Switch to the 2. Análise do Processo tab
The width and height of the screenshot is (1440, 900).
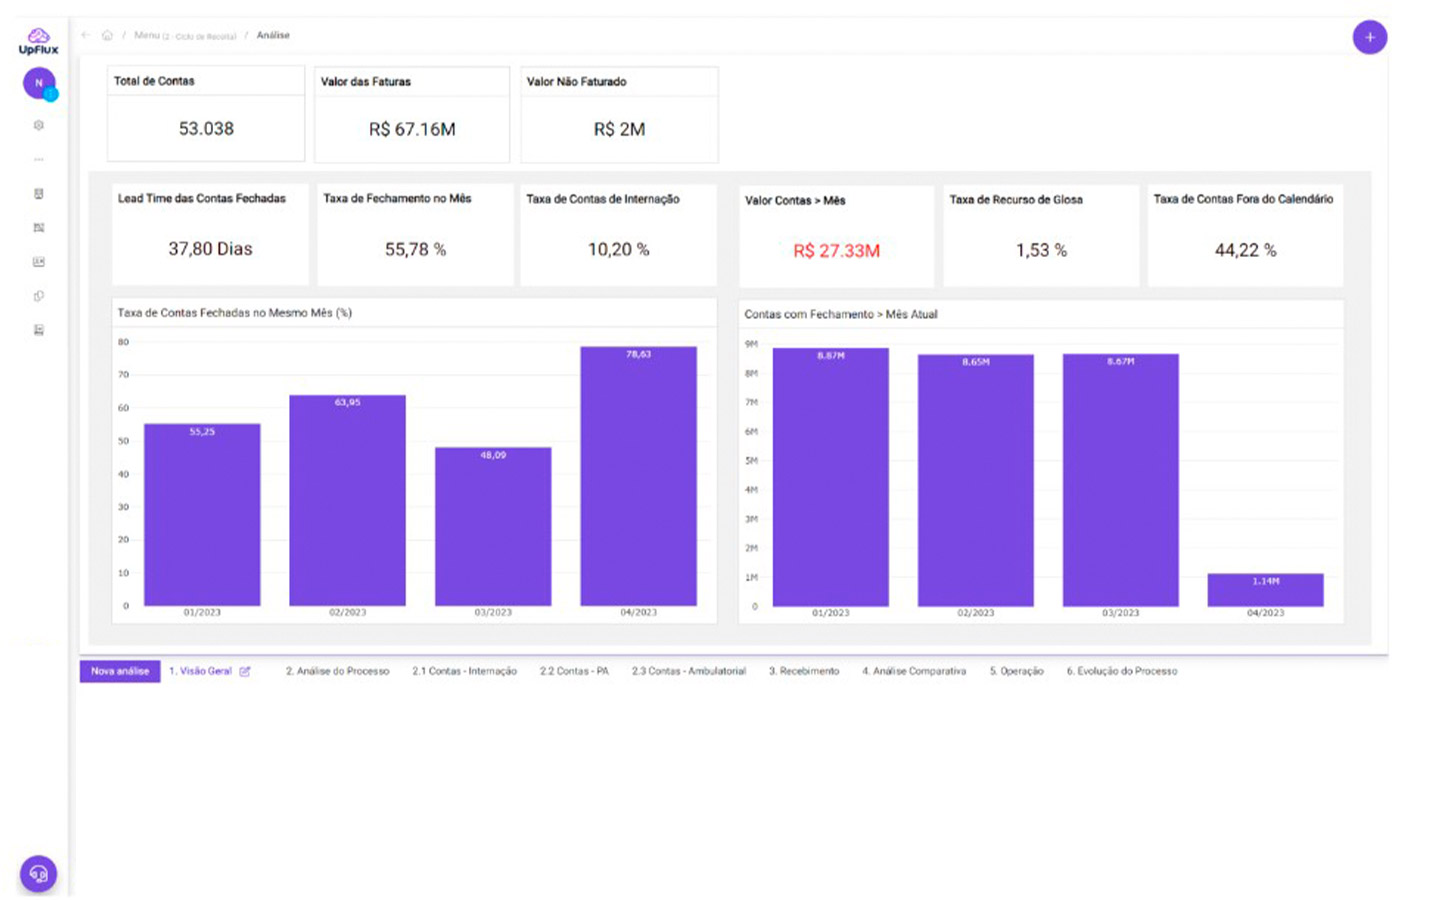(337, 671)
